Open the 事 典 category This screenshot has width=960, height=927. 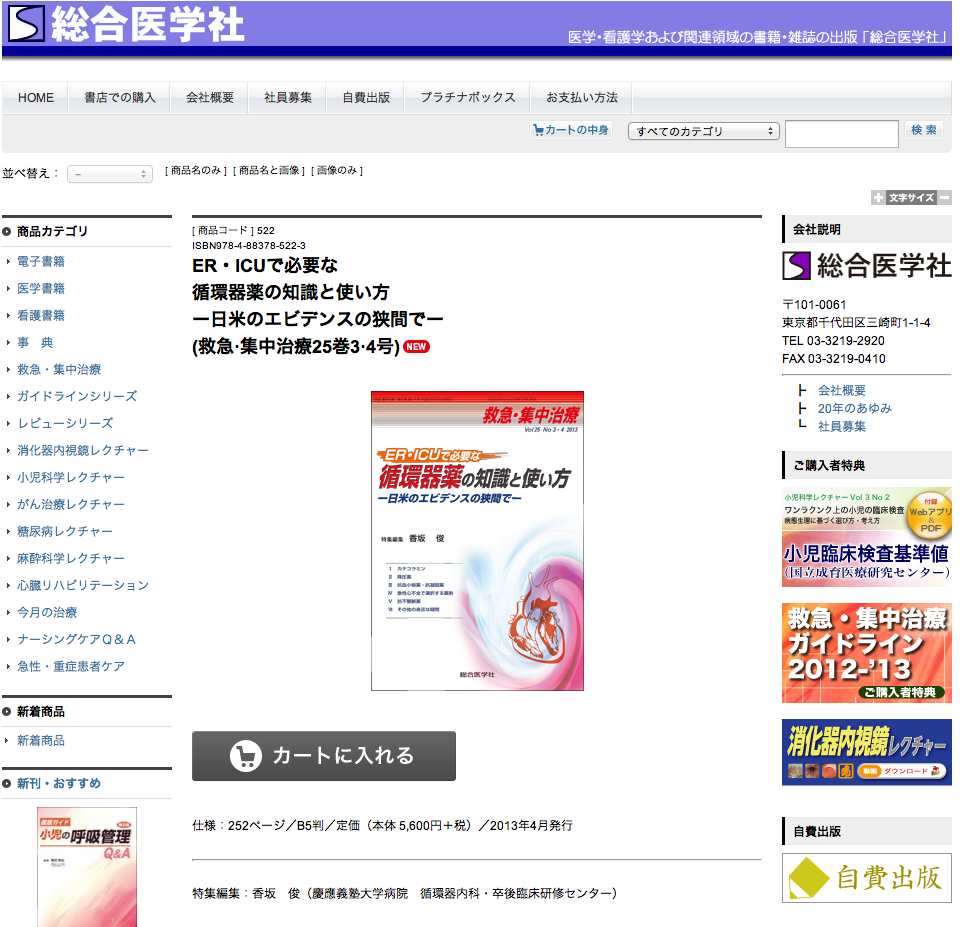[x=35, y=342]
